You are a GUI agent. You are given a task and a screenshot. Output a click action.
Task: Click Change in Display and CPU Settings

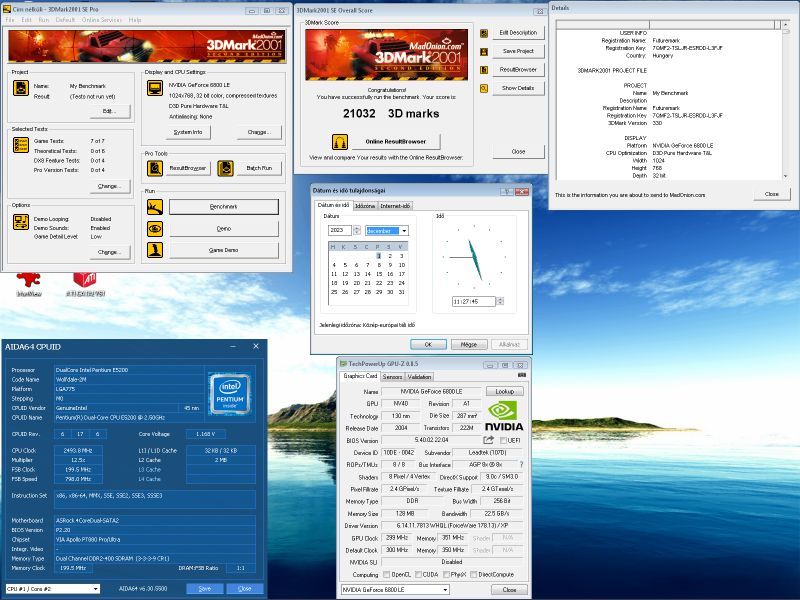(x=259, y=132)
